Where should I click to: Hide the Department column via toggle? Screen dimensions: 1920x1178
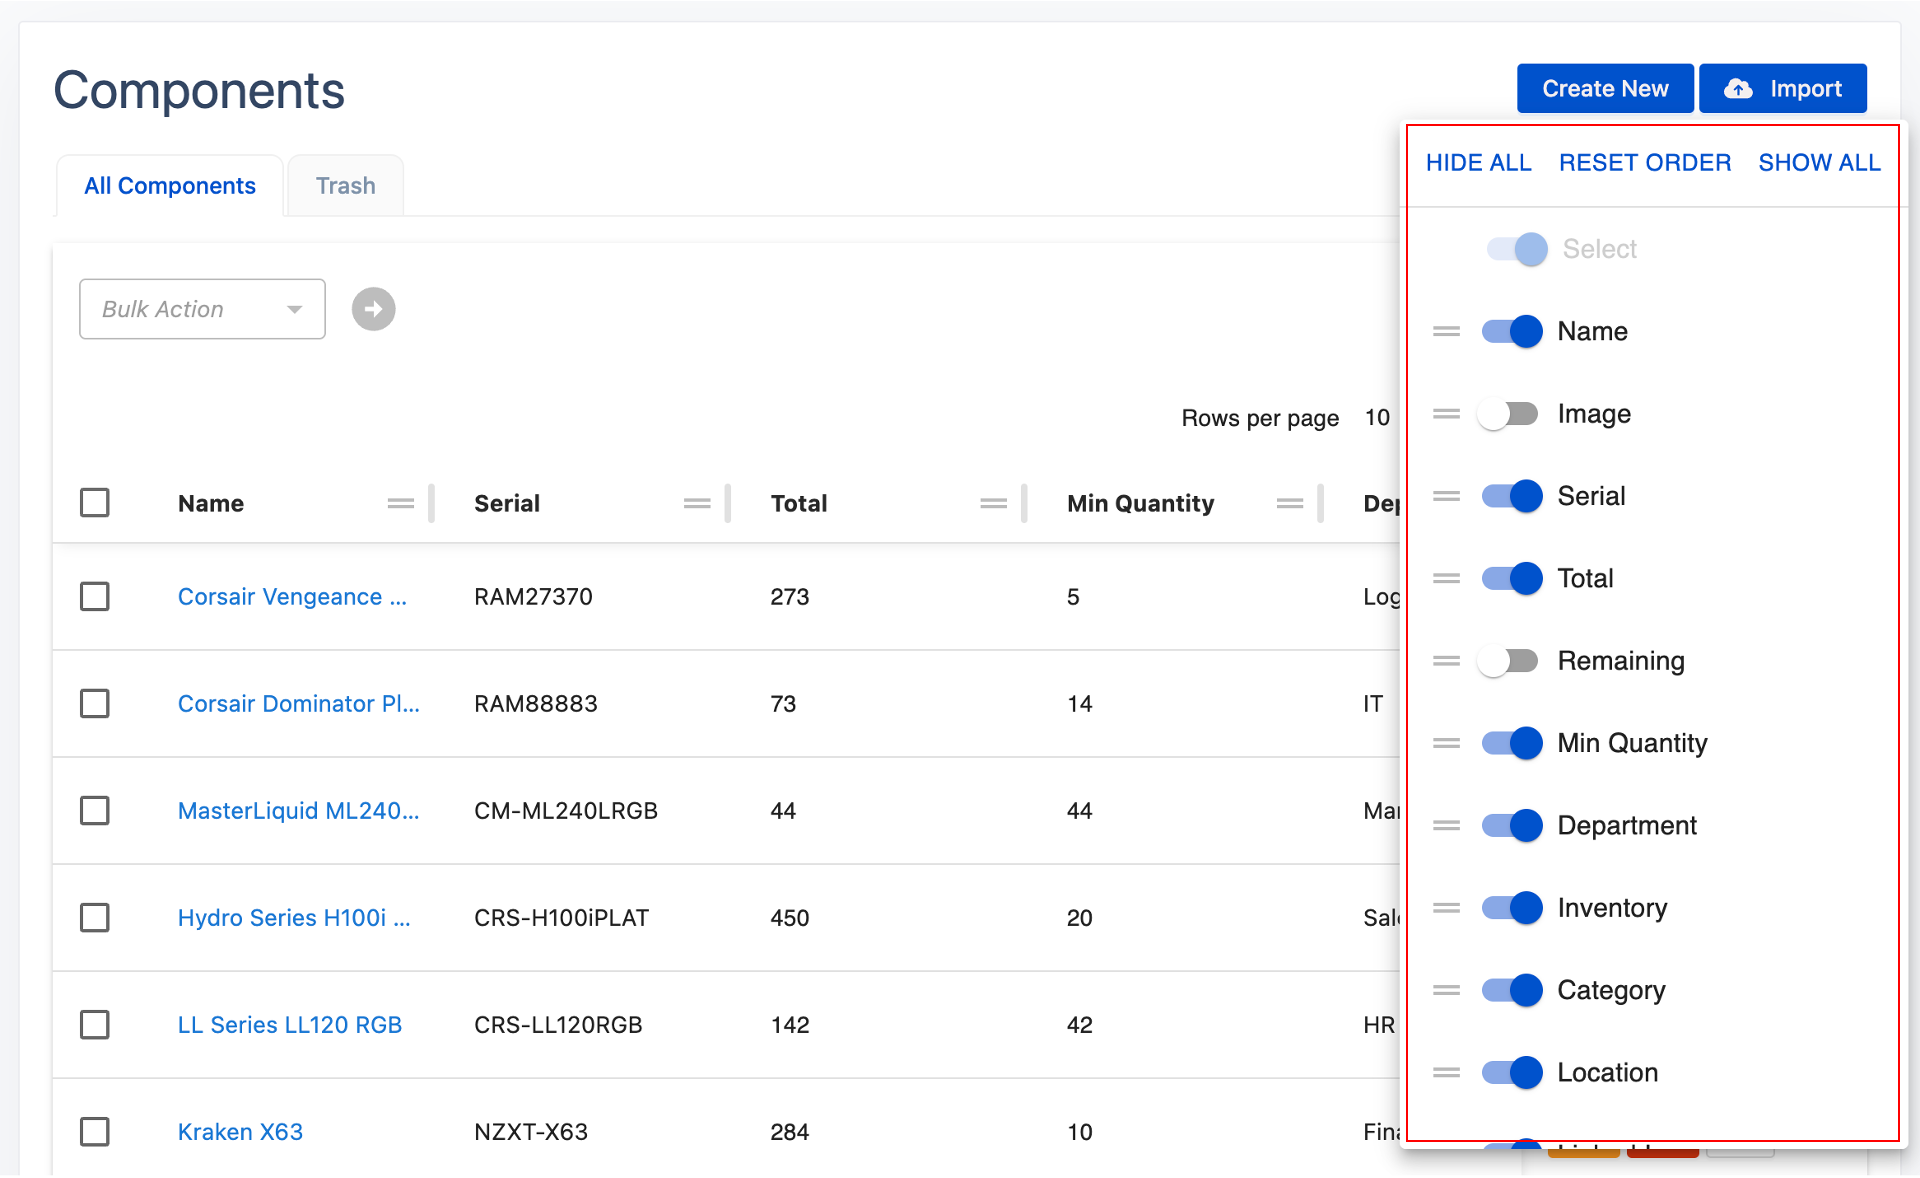tap(1512, 825)
